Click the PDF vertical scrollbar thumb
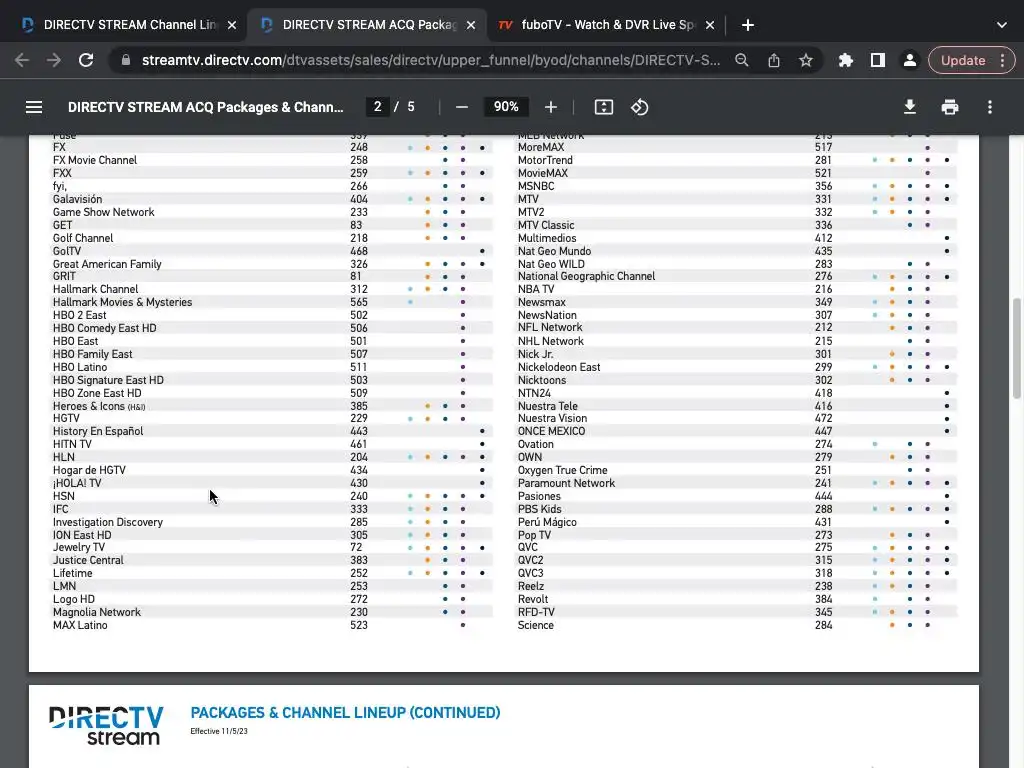 (x=1017, y=349)
